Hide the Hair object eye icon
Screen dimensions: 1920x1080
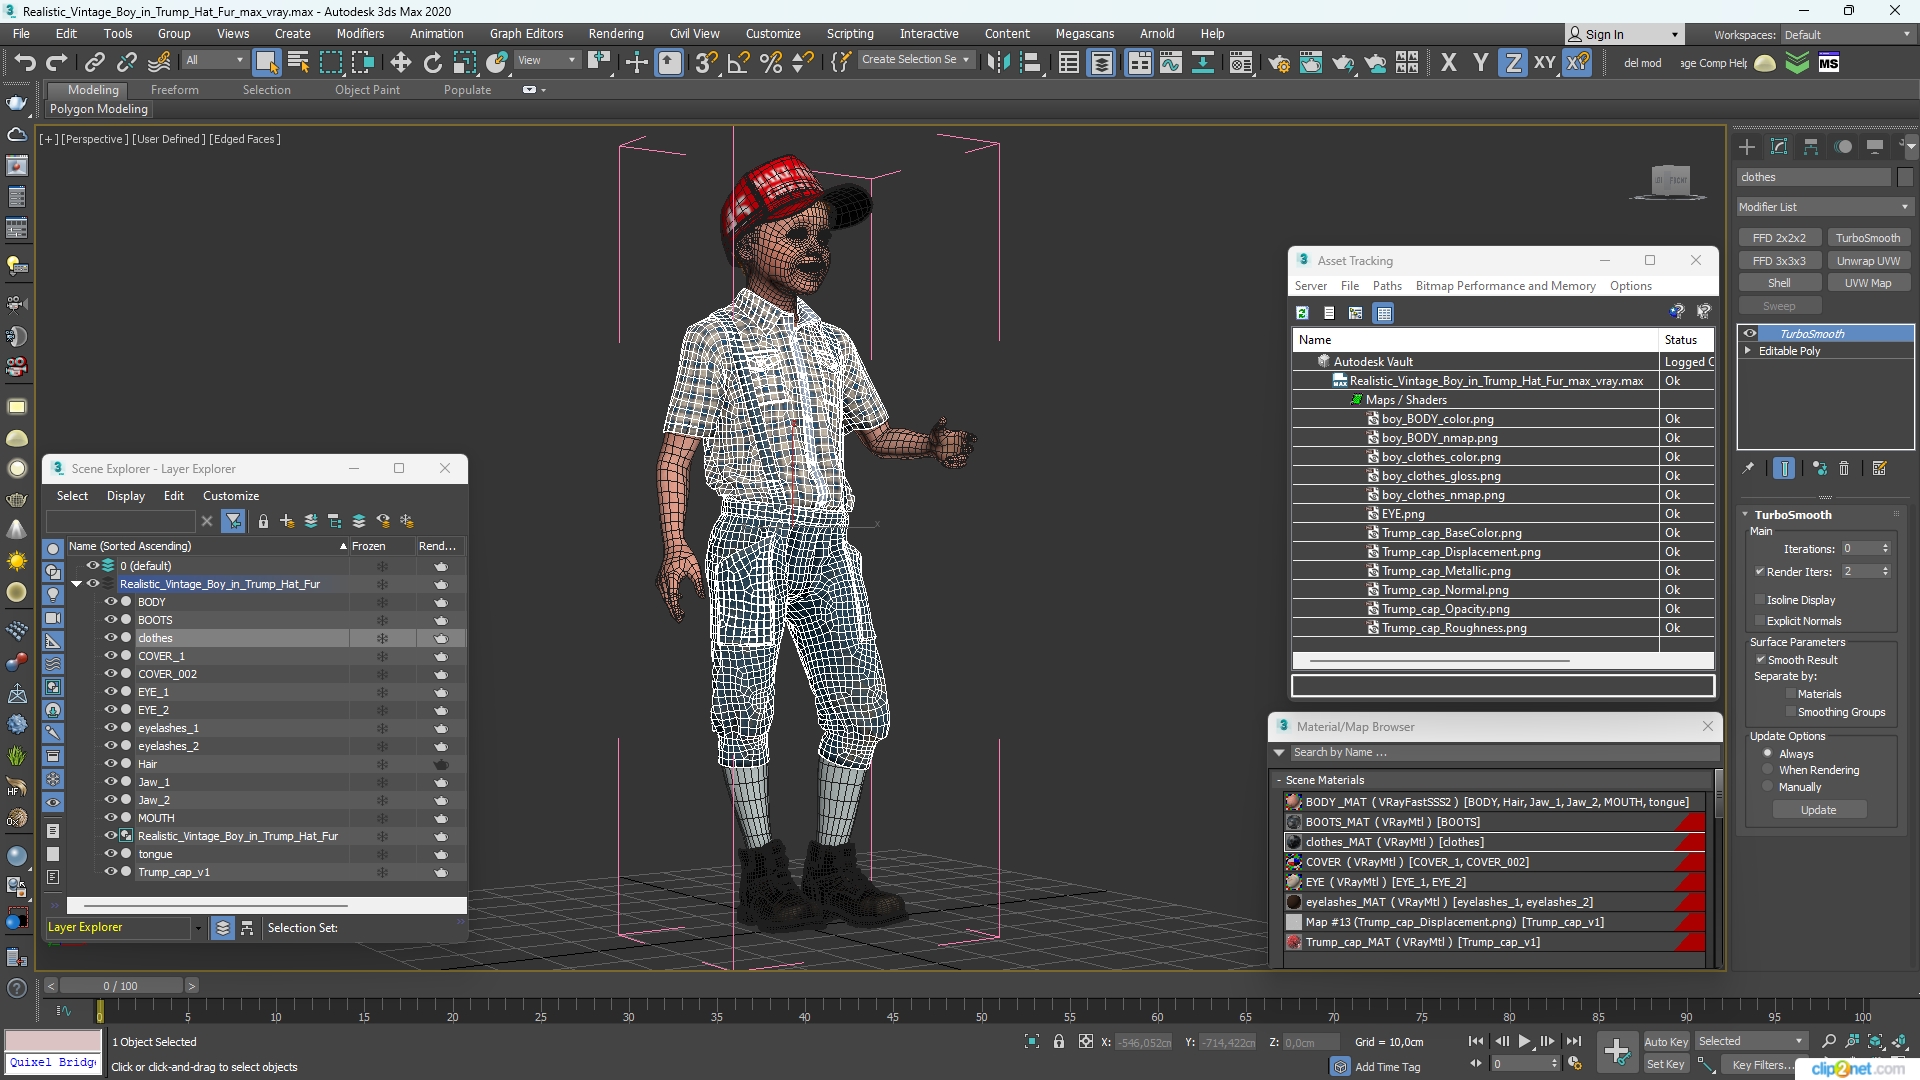(x=111, y=764)
